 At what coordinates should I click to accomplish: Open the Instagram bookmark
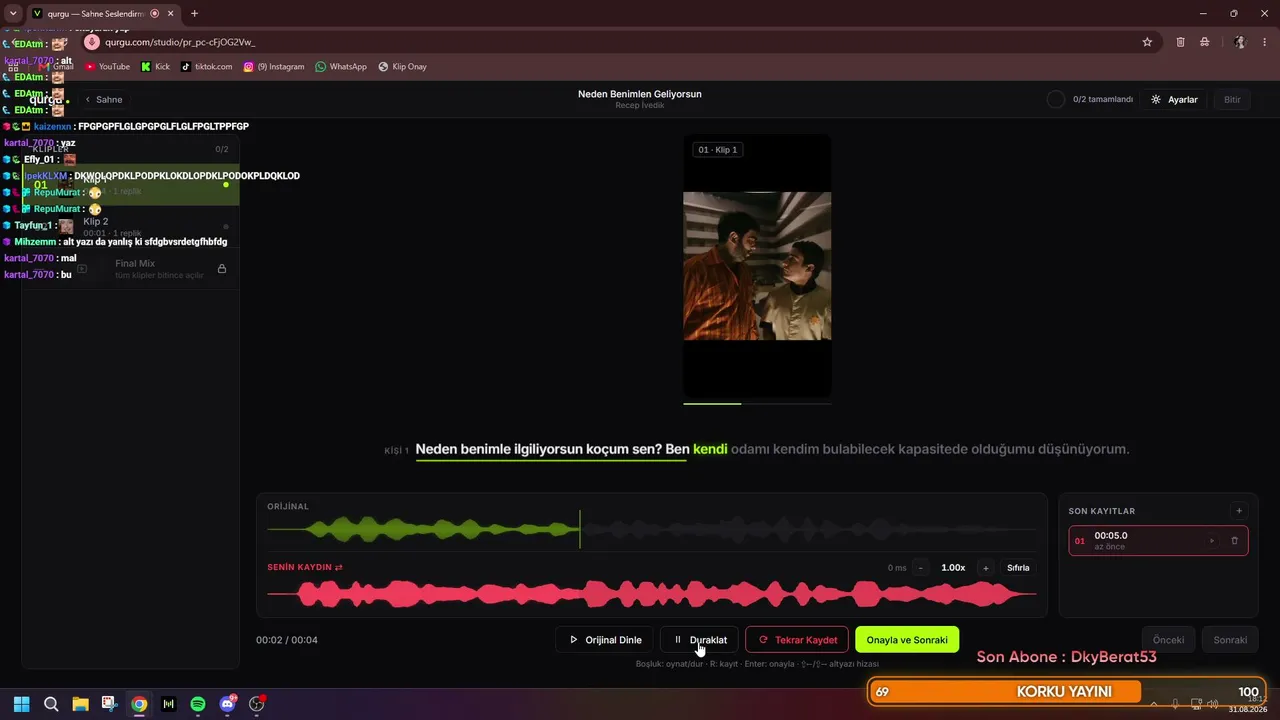[x=274, y=67]
